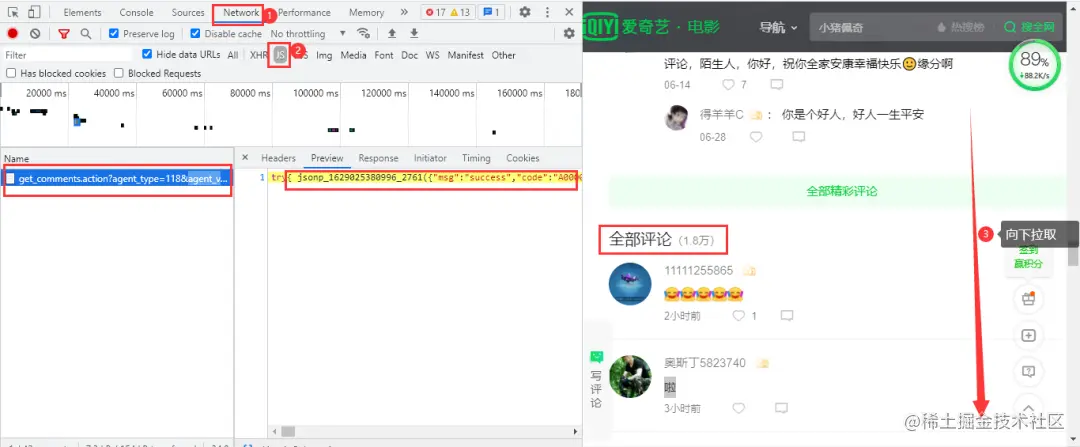Click the Filter text input field

click(69, 55)
